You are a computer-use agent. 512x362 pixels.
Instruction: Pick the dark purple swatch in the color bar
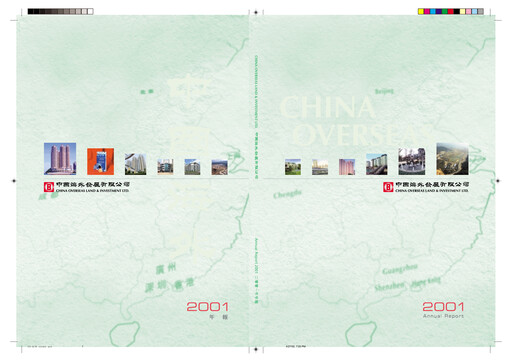click(439, 11)
